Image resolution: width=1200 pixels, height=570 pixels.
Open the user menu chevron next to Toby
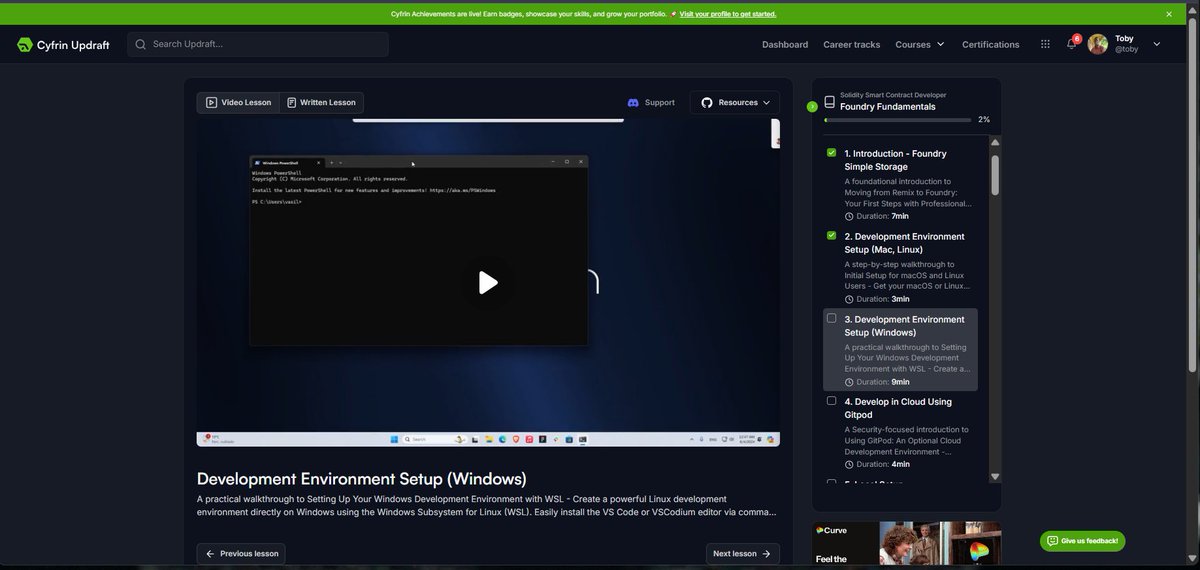click(1157, 44)
